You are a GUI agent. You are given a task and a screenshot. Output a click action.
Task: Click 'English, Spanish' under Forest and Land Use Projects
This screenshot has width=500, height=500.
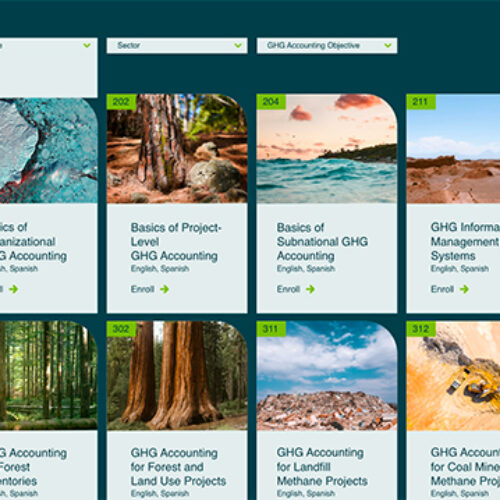click(160, 493)
